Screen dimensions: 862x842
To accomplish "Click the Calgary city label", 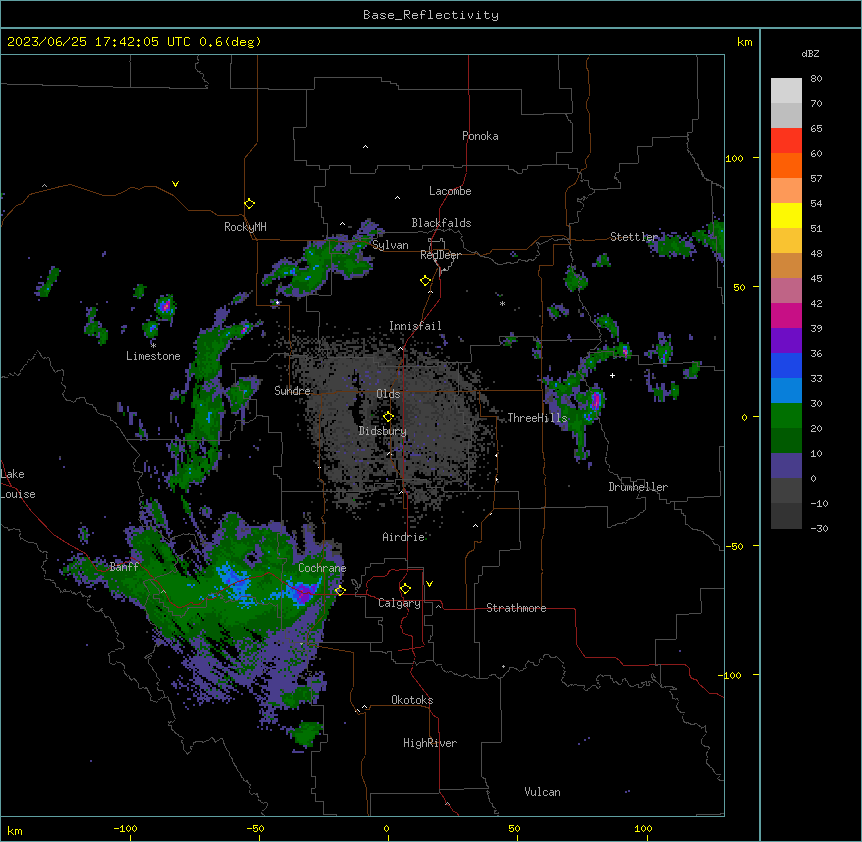I will (399, 603).
